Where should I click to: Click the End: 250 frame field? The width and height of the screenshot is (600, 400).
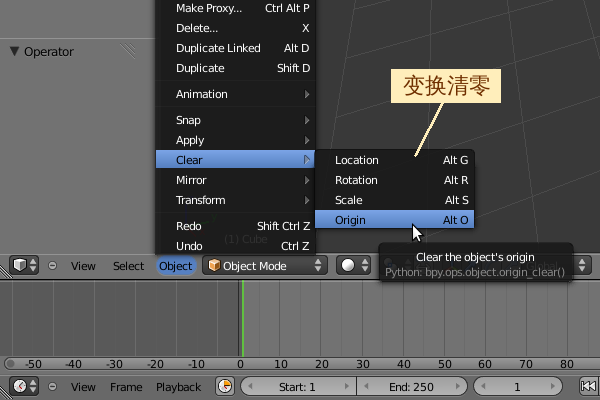412,387
